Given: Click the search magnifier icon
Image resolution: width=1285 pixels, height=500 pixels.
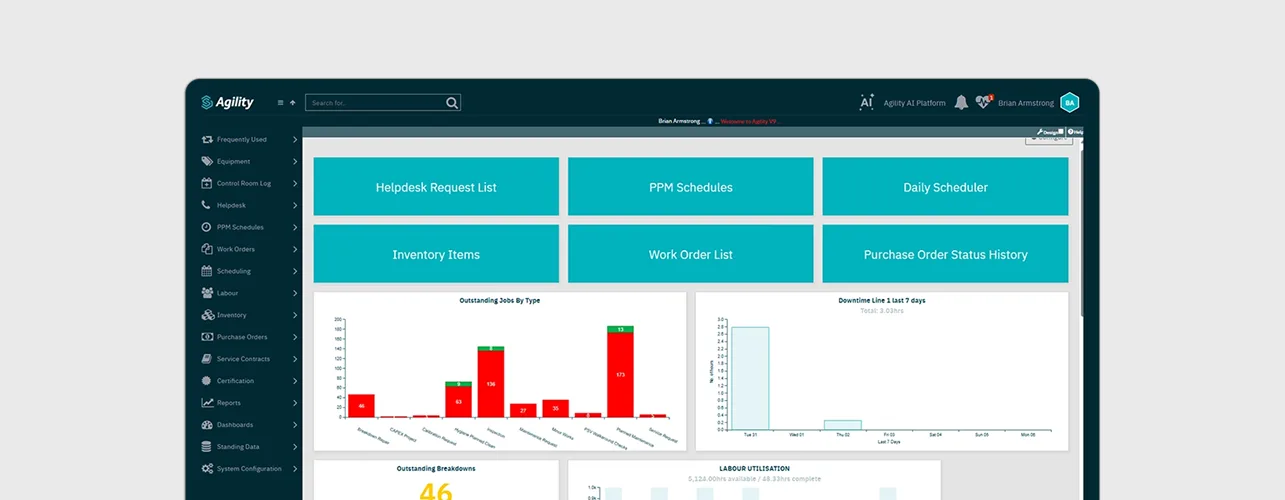Looking at the screenshot, I should coord(452,102).
